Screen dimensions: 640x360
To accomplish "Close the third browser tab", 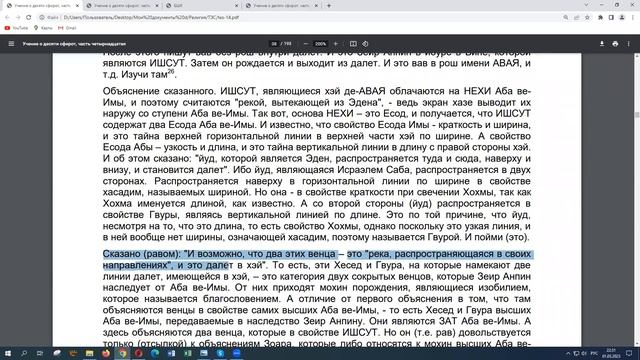I will 237,6.
